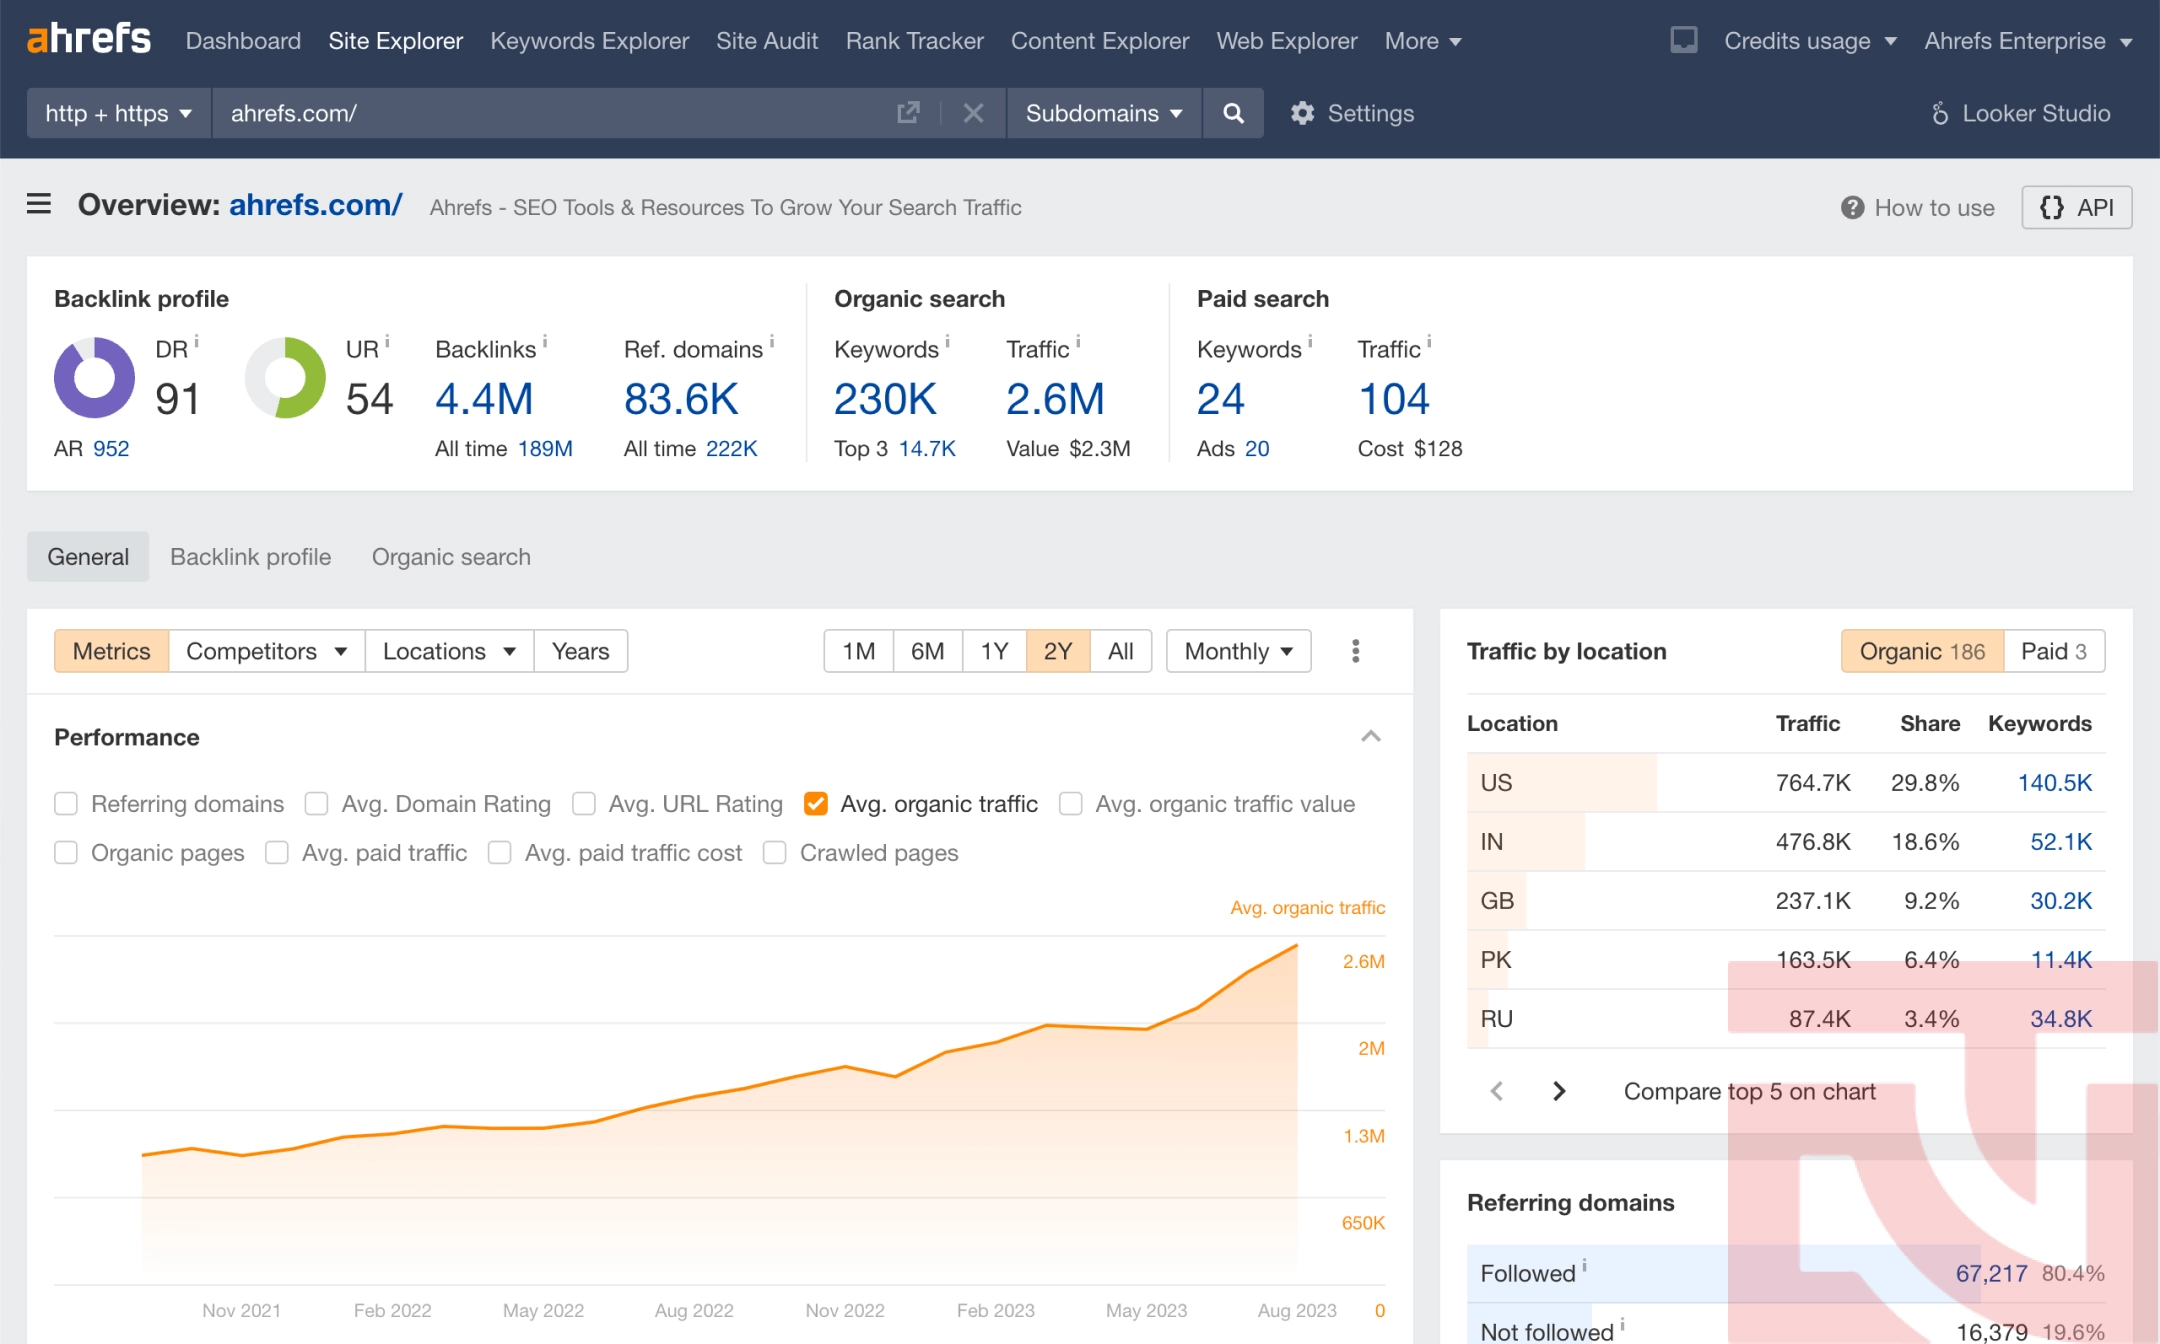Image resolution: width=2160 pixels, height=1344 pixels.
Task: Select the 6M time range
Action: click(x=927, y=651)
